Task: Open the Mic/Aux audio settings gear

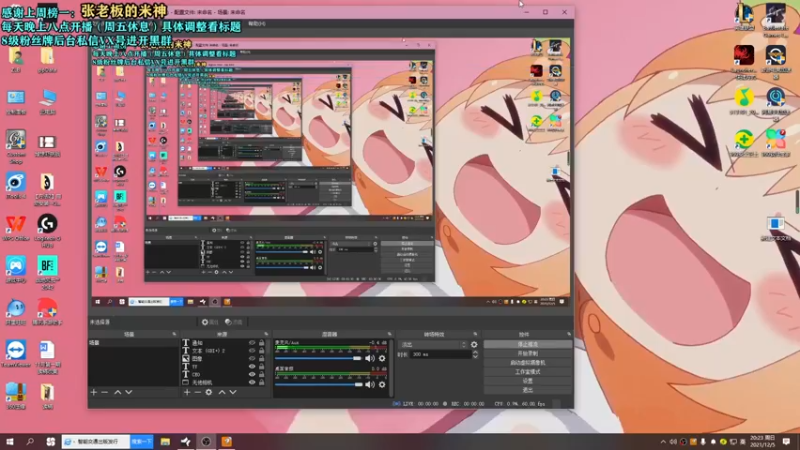Action: click(x=382, y=358)
